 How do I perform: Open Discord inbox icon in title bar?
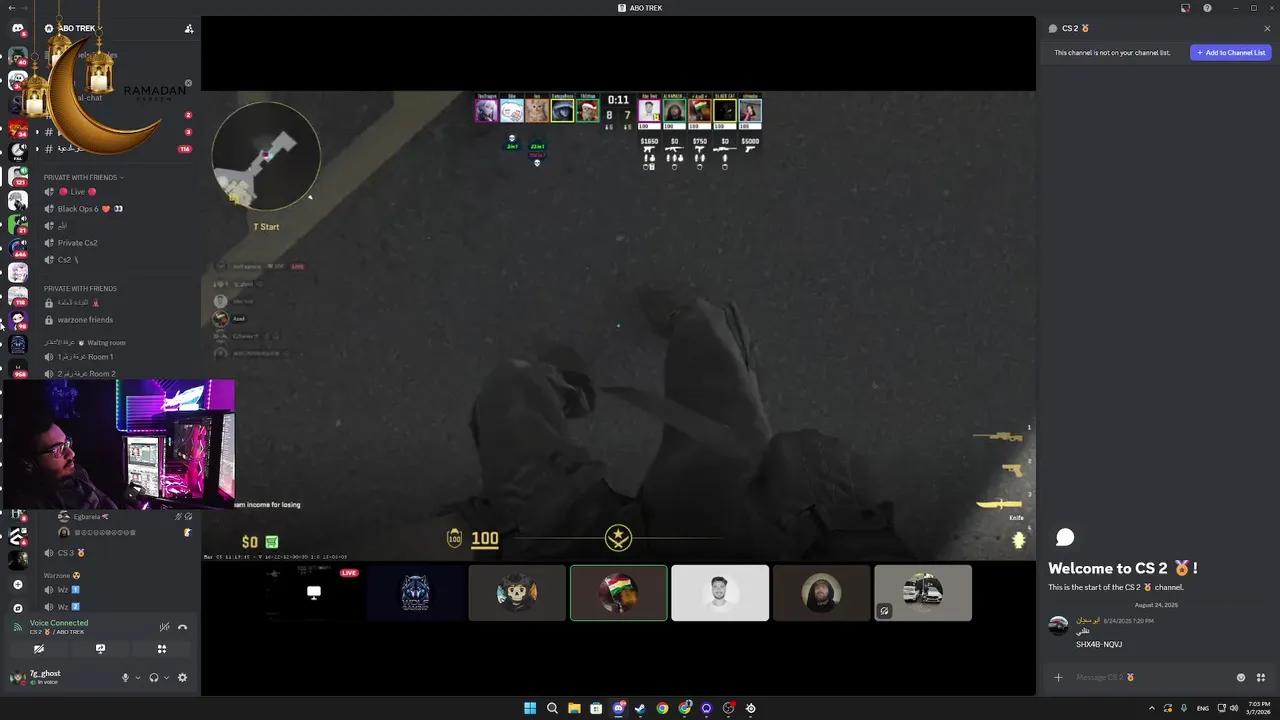tap(1185, 8)
